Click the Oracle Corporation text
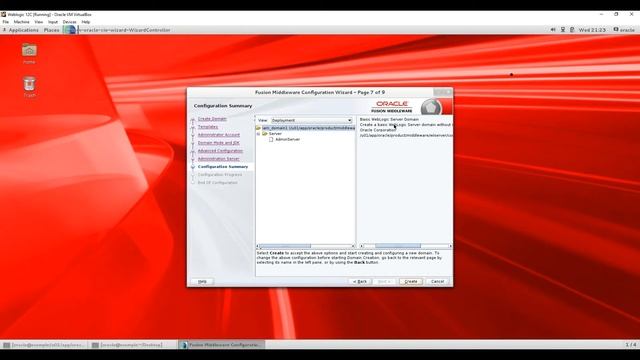Image resolution: width=640 pixels, height=360 pixels. (x=378, y=130)
